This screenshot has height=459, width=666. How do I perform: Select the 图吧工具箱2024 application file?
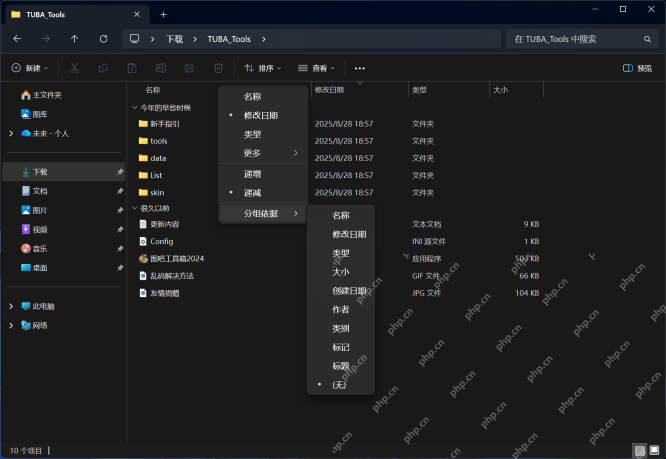(177, 259)
